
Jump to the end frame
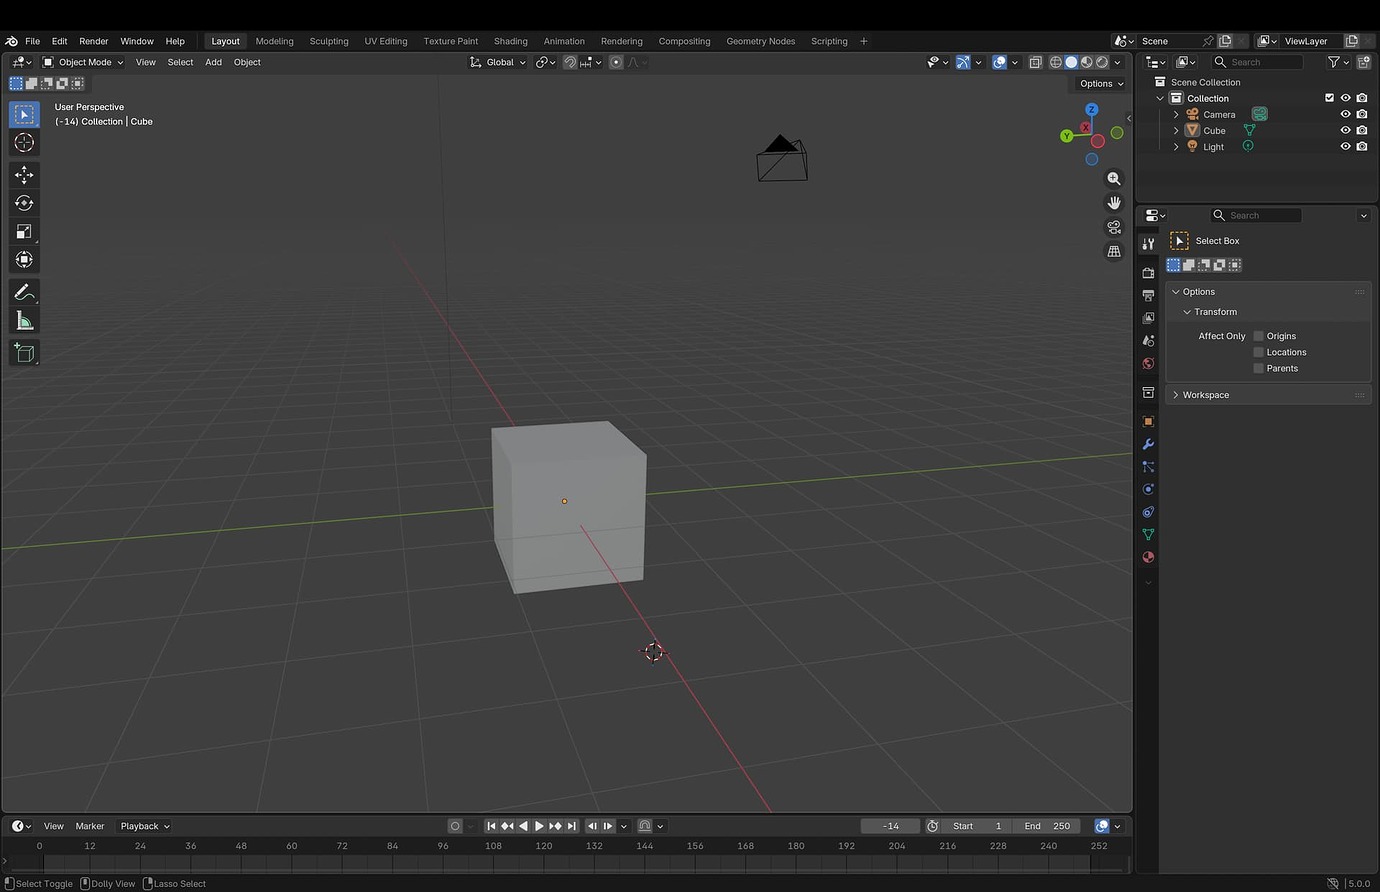click(572, 826)
